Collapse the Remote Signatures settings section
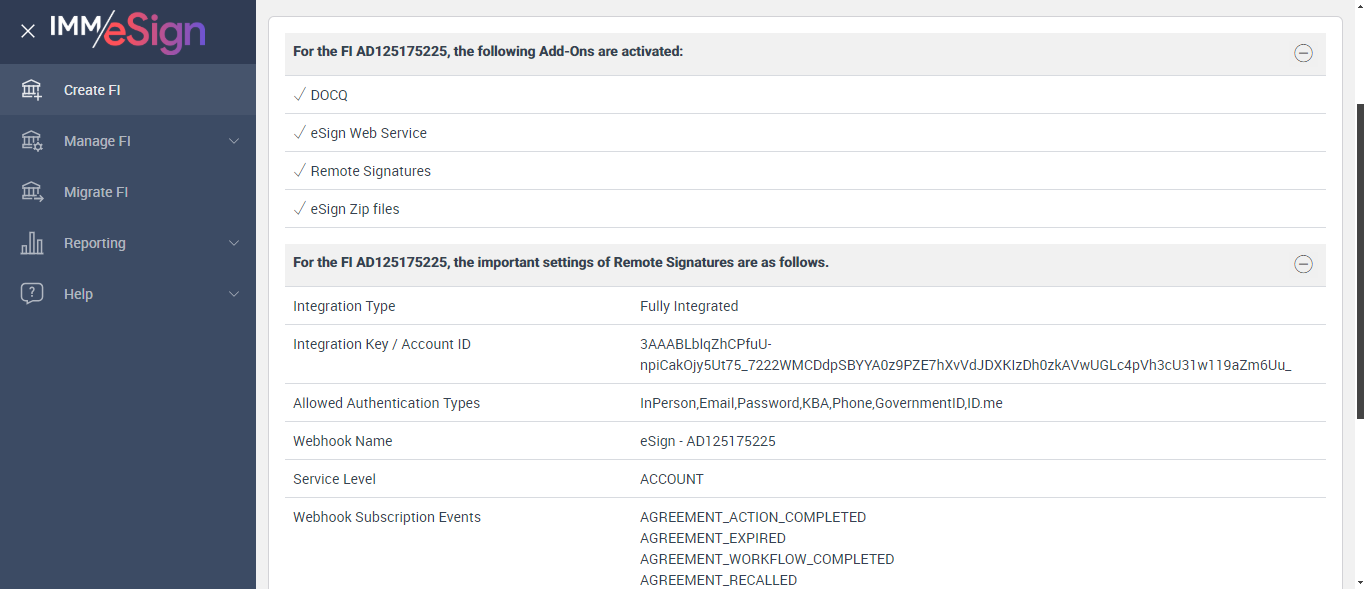This screenshot has height=589, width=1366. tap(1303, 264)
